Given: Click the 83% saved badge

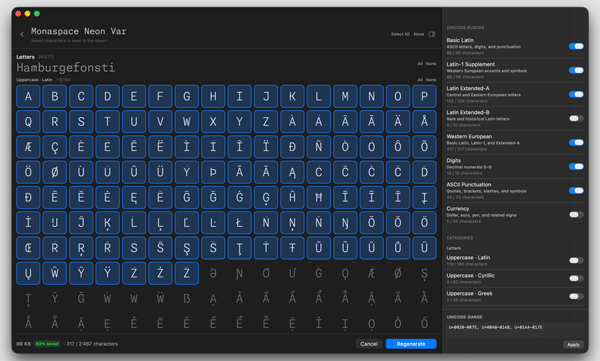Looking at the screenshot, I should click(47, 344).
